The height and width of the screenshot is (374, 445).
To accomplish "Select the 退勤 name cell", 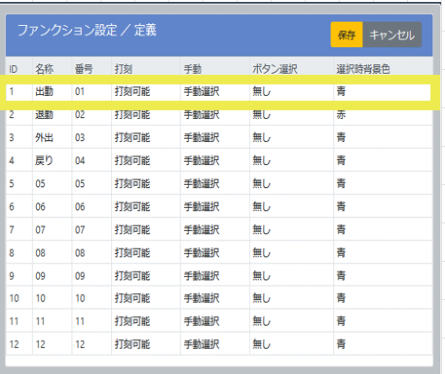I will point(52,114).
